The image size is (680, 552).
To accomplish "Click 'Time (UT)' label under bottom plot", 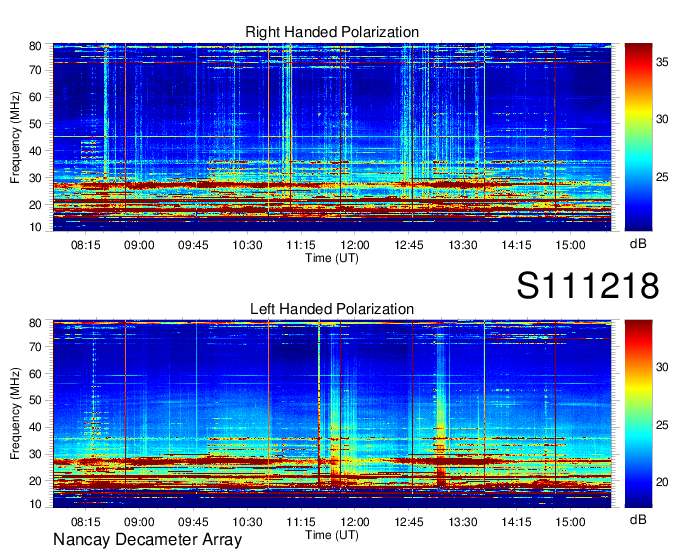I will coord(332,535).
